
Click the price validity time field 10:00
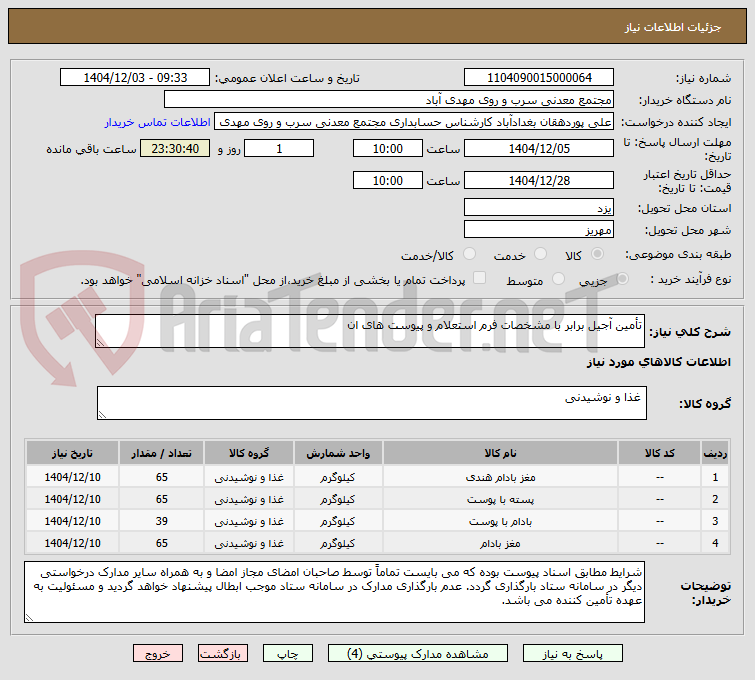(388, 180)
